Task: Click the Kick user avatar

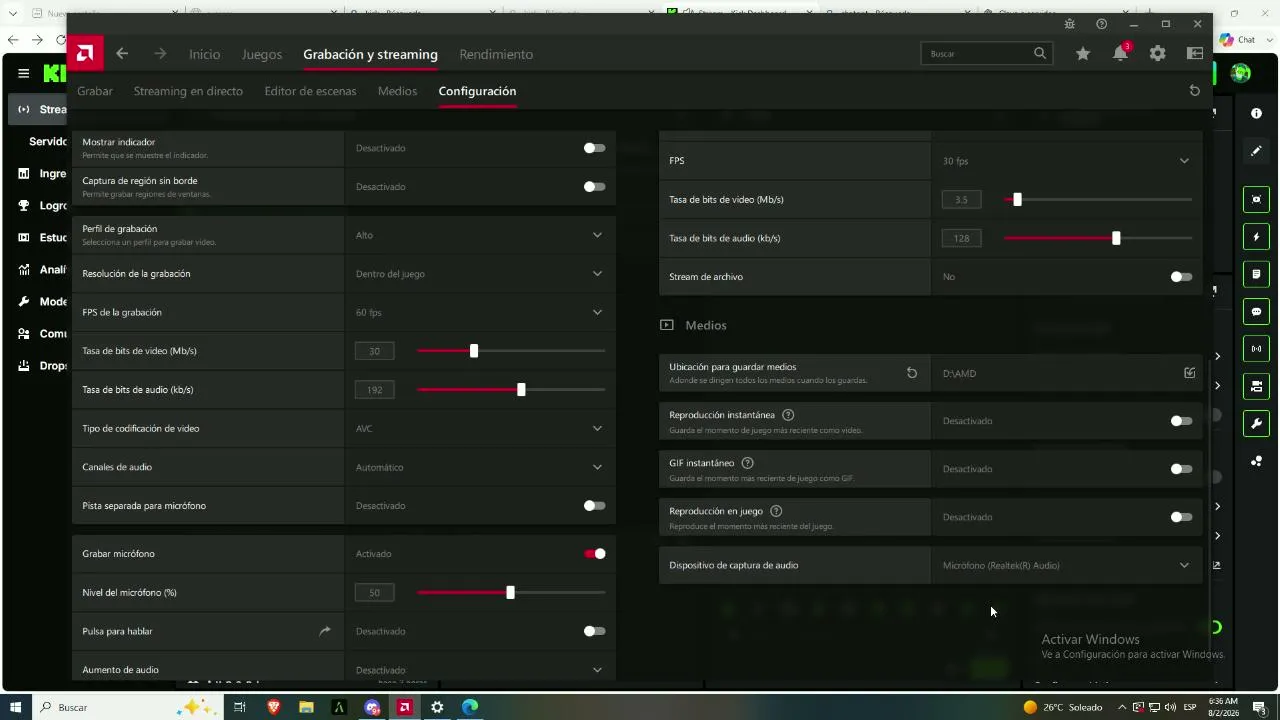Action: (x=1241, y=73)
